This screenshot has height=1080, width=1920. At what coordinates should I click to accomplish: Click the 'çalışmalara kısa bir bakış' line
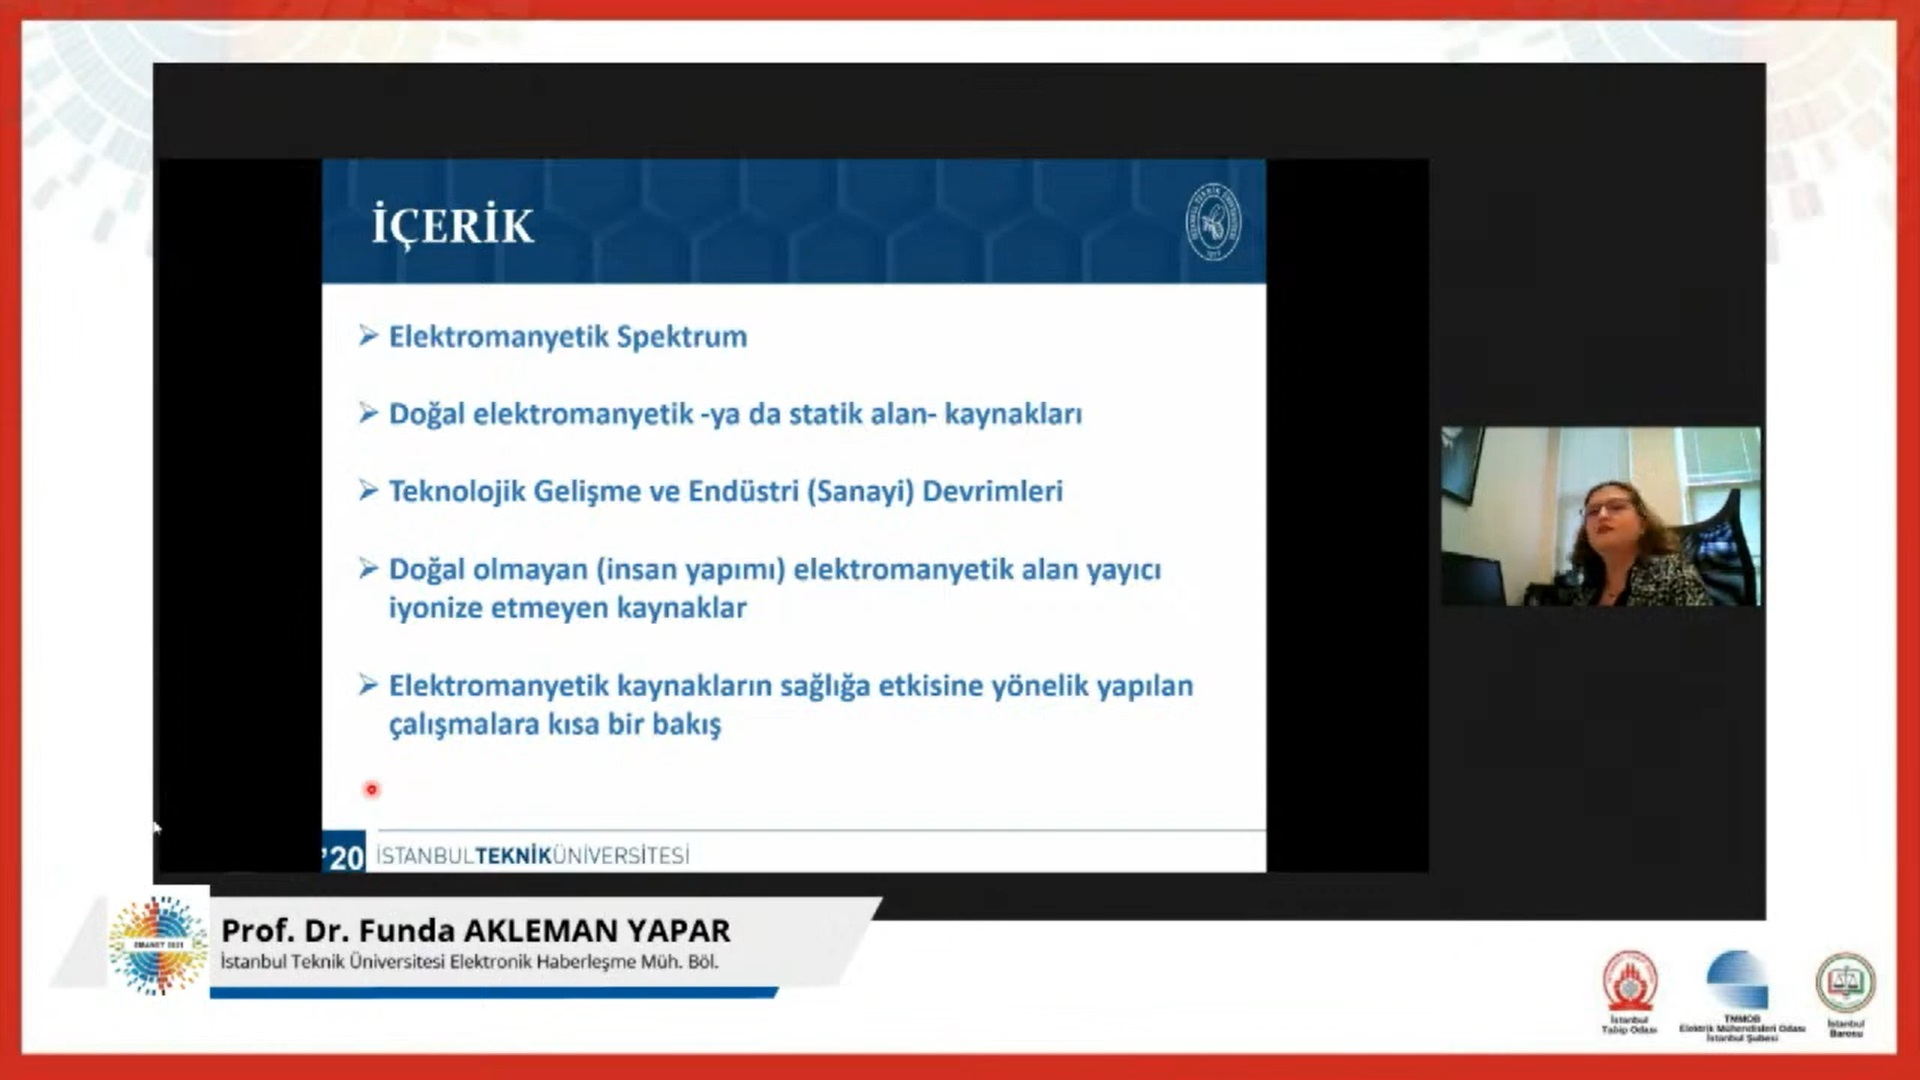pos(555,724)
